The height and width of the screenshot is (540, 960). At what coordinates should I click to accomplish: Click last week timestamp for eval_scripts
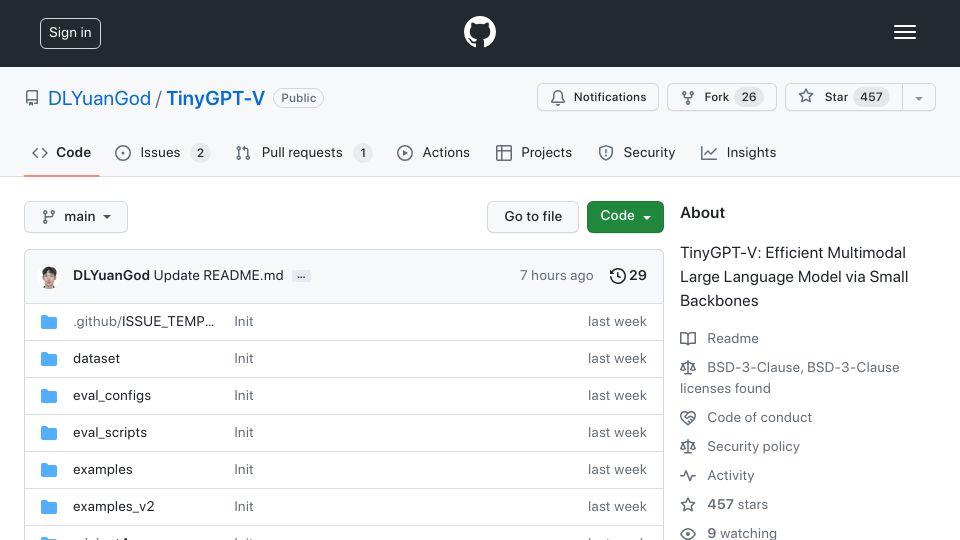pyautogui.click(x=617, y=433)
